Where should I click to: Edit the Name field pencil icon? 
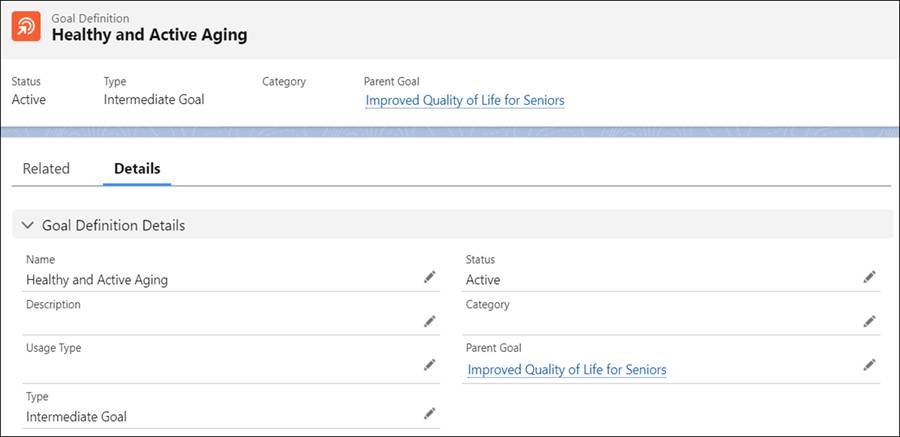click(x=429, y=277)
